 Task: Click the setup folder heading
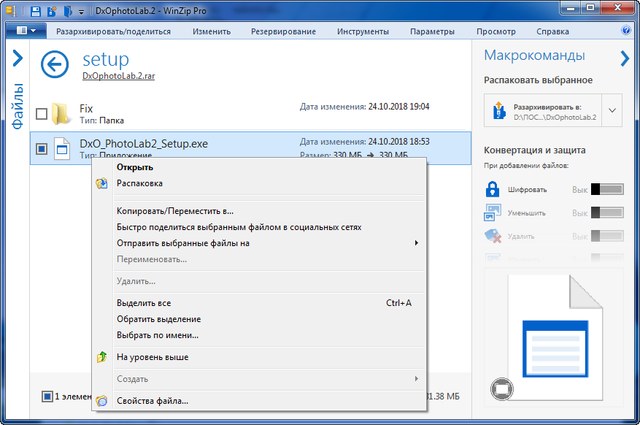[x=106, y=60]
